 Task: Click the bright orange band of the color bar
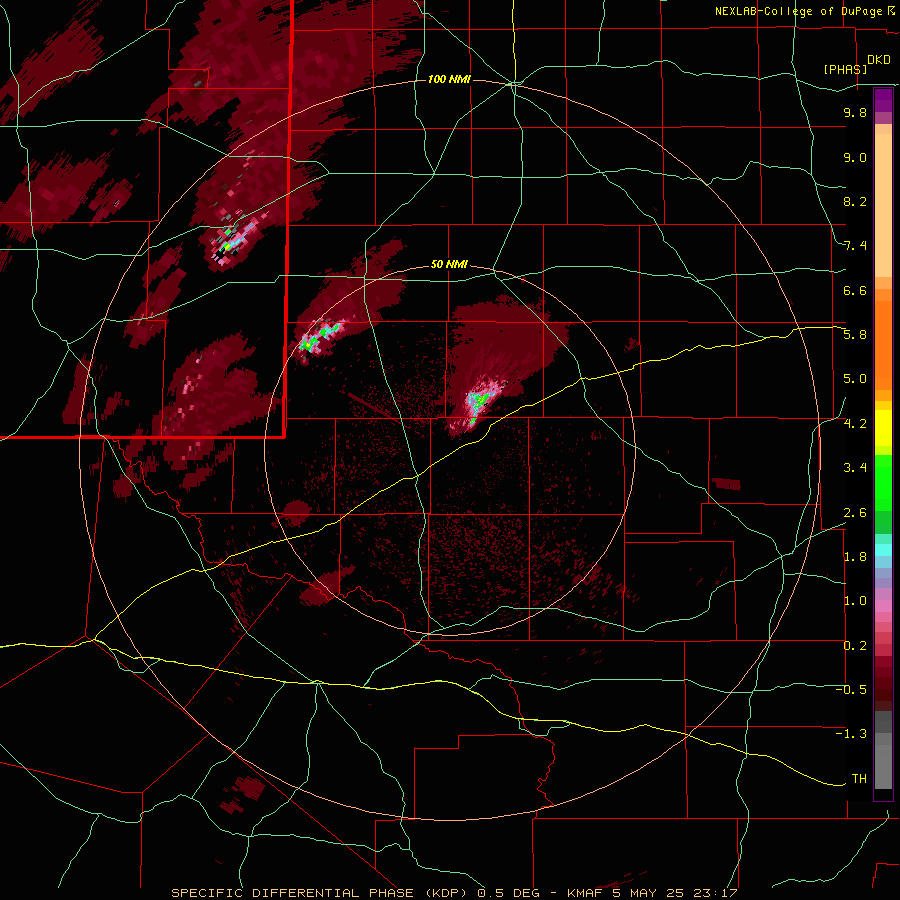coord(883,344)
